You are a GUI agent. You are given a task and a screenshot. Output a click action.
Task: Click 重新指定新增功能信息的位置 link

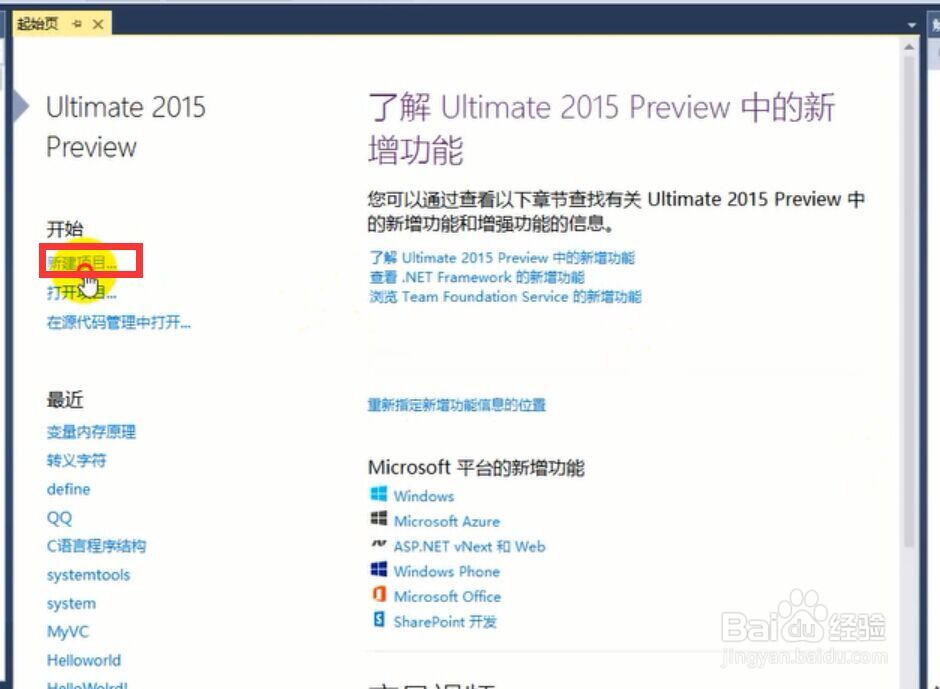point(456,405)
